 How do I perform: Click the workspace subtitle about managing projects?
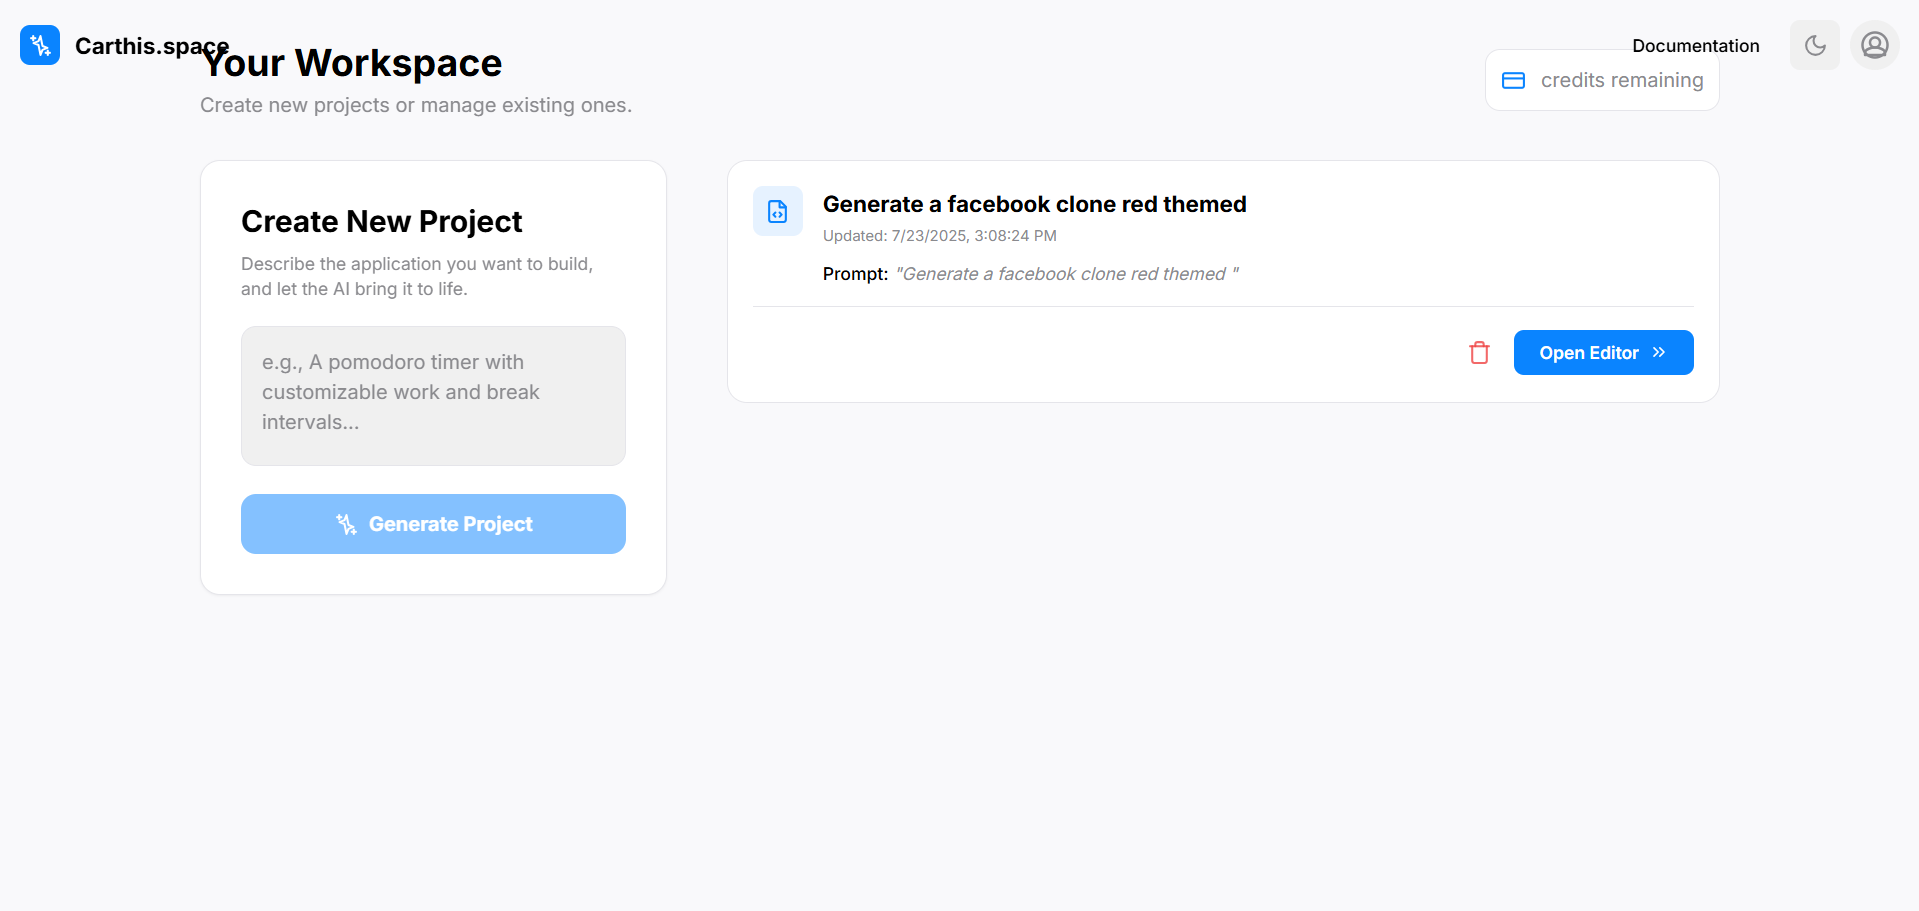point(416,105)
